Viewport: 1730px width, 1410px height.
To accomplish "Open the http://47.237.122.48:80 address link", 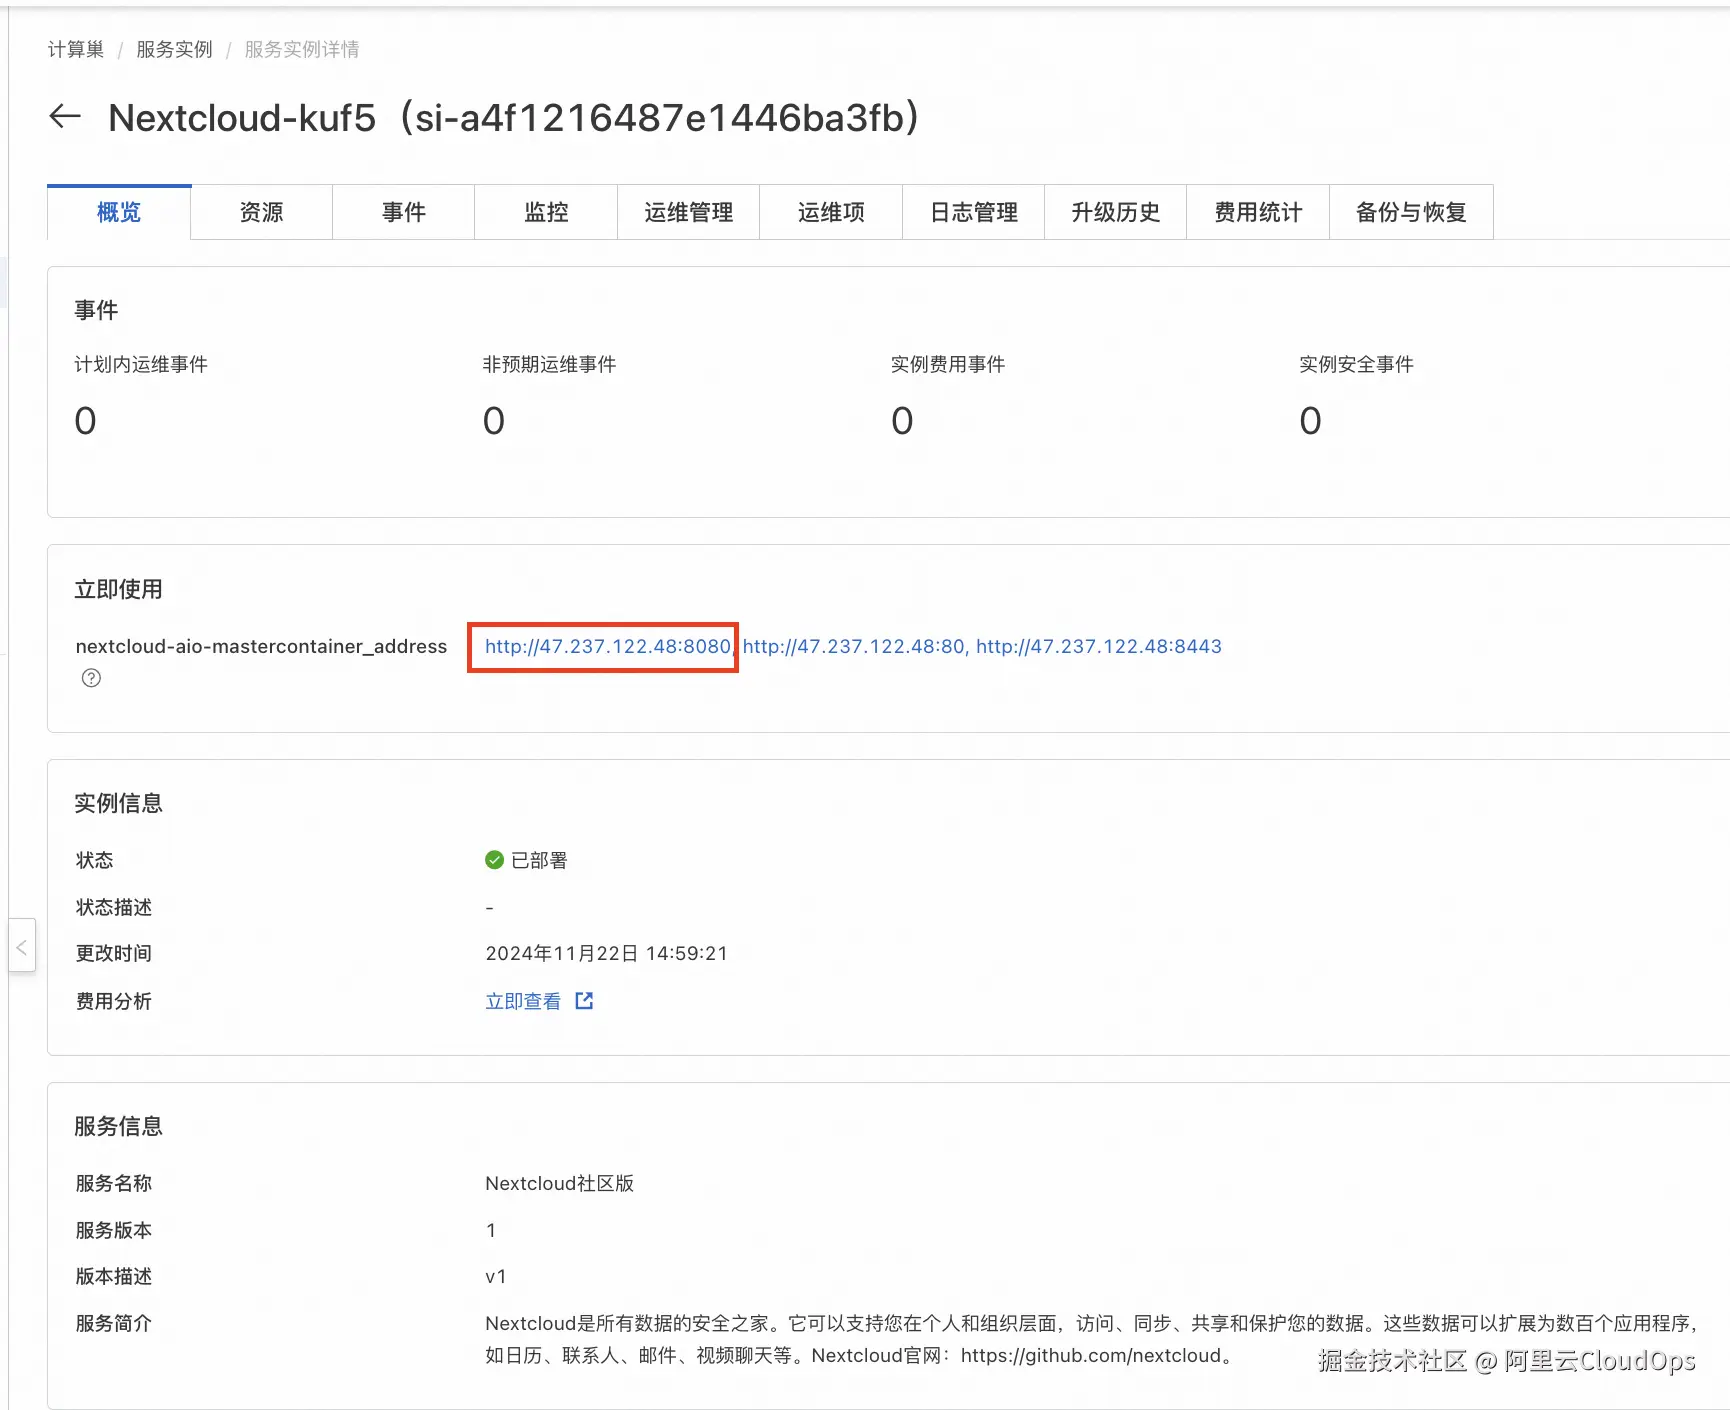I will pos(853,646).
